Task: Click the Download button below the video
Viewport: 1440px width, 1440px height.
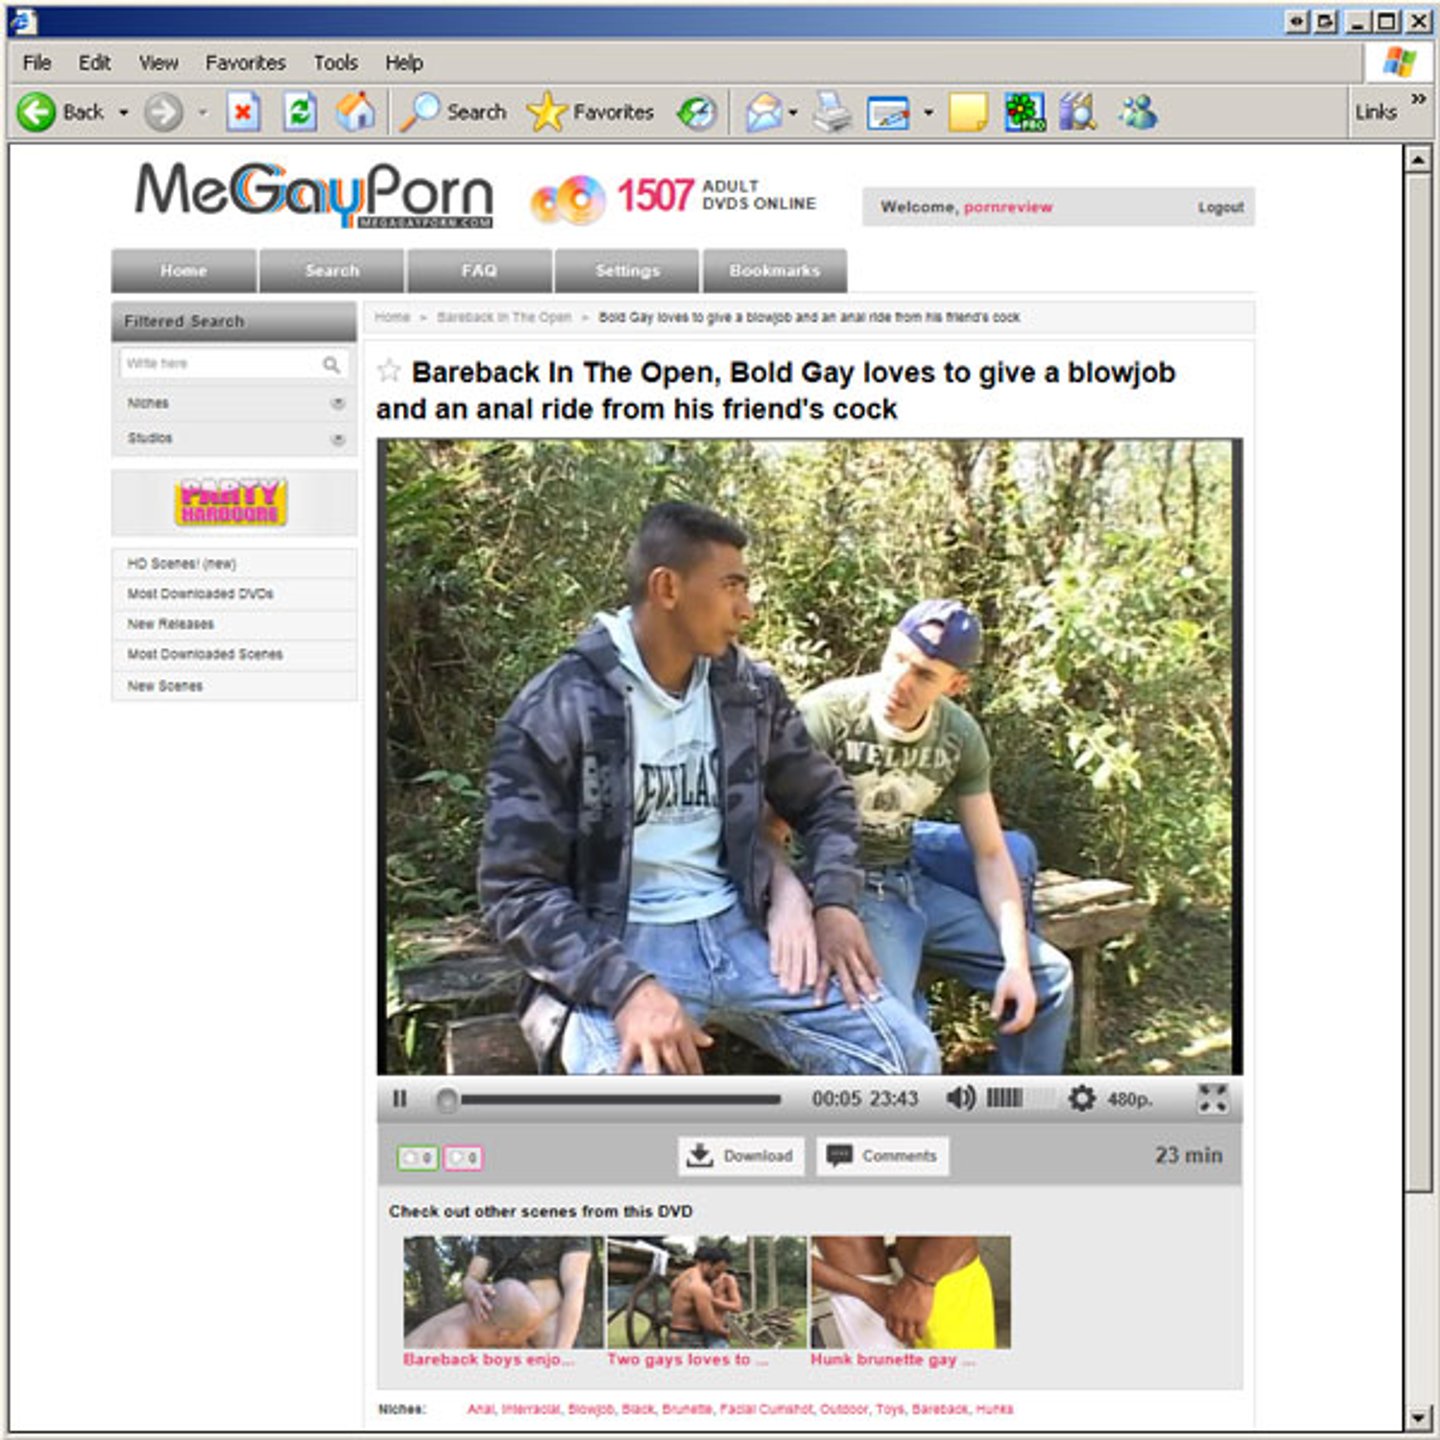Action: coord(741,1156)
